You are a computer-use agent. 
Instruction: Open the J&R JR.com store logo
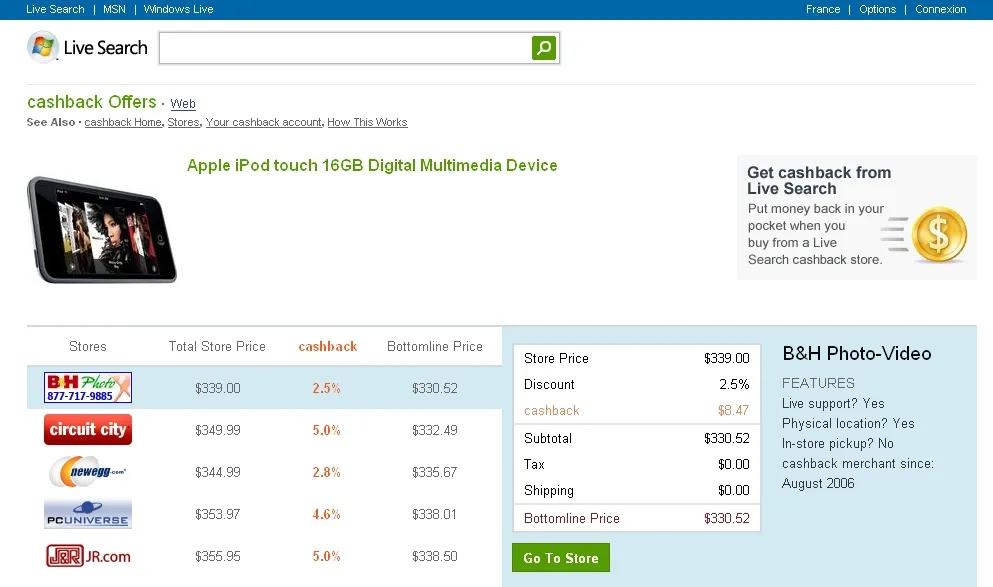pos(88,556)
